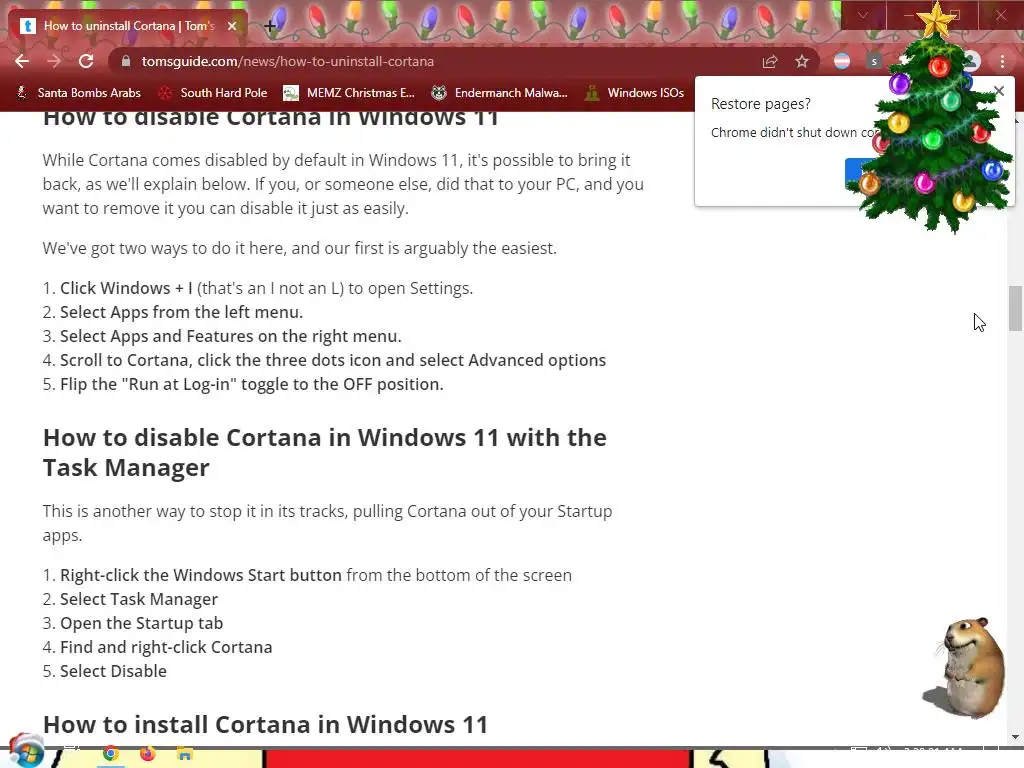Open Firefox from the taskbar

coord(148,754)
